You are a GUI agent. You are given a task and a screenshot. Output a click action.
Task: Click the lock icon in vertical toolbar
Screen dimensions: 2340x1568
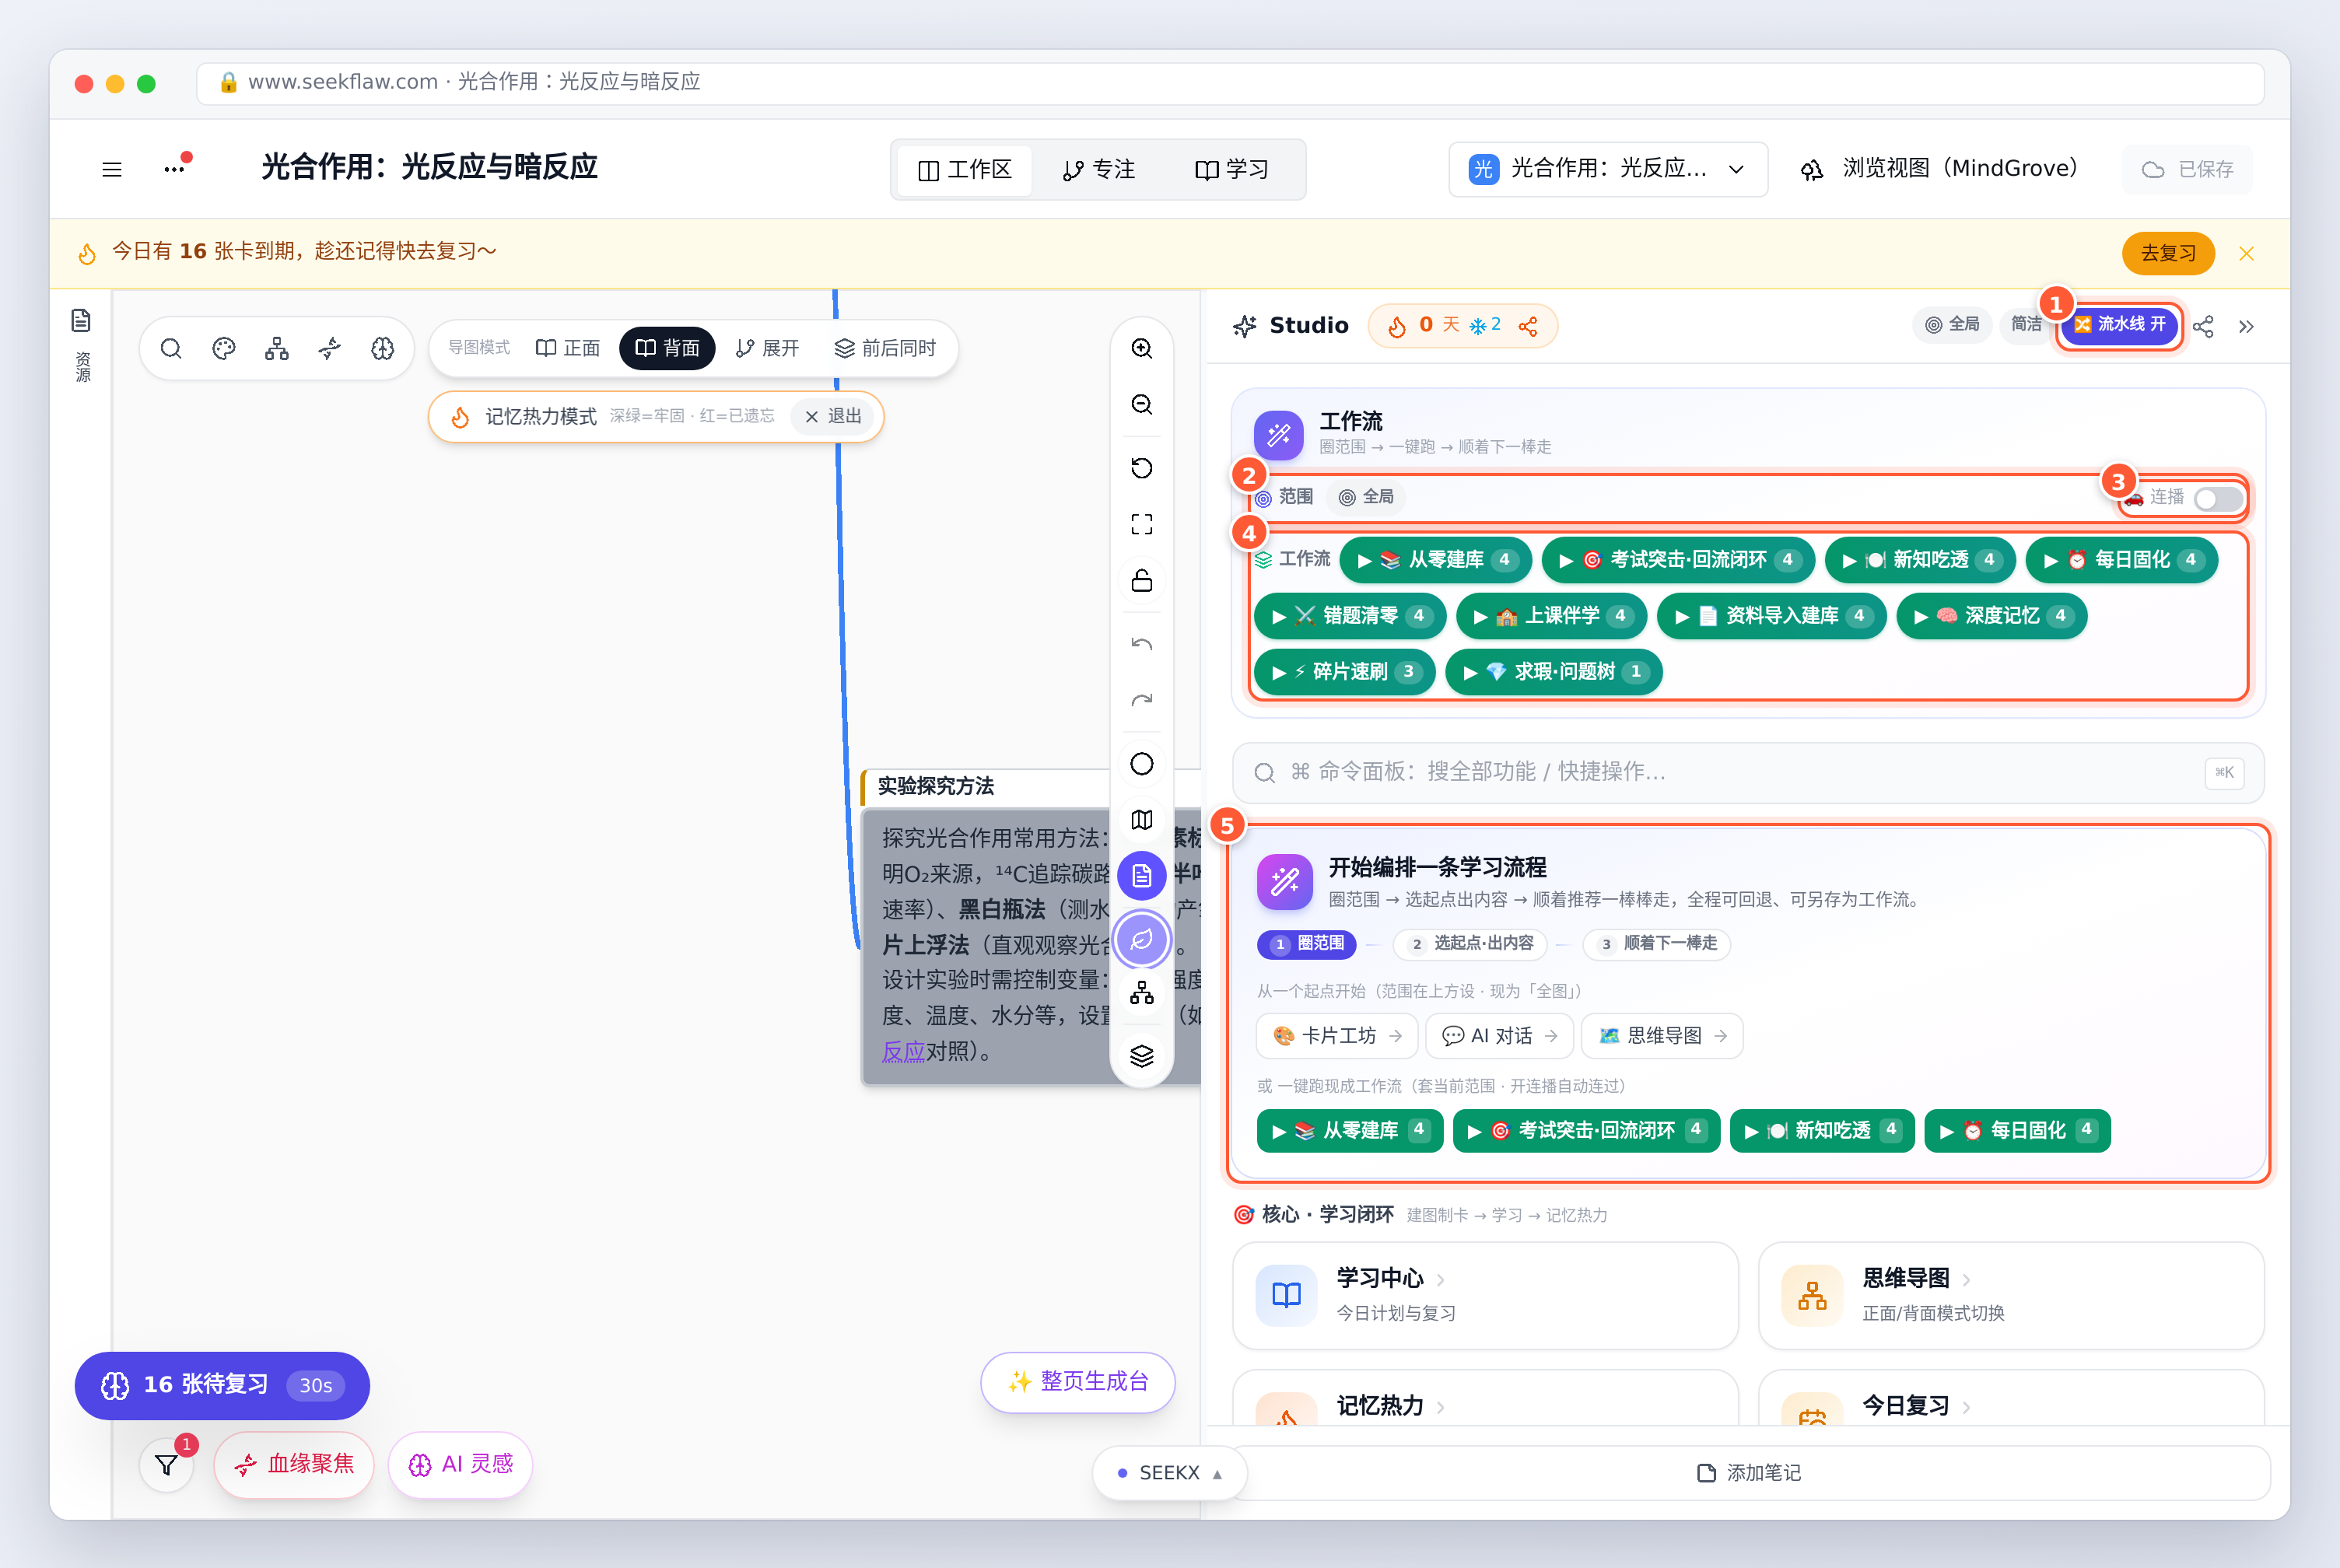tap(1142, 580)
